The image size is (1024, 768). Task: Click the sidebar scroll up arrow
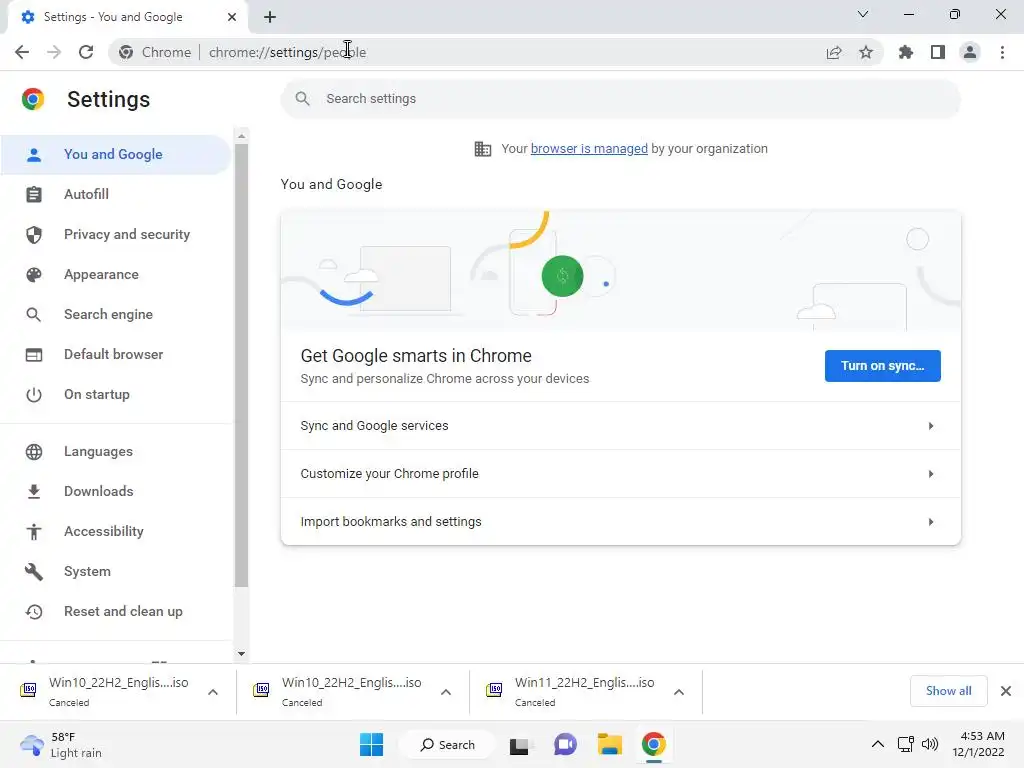(242, 136)
